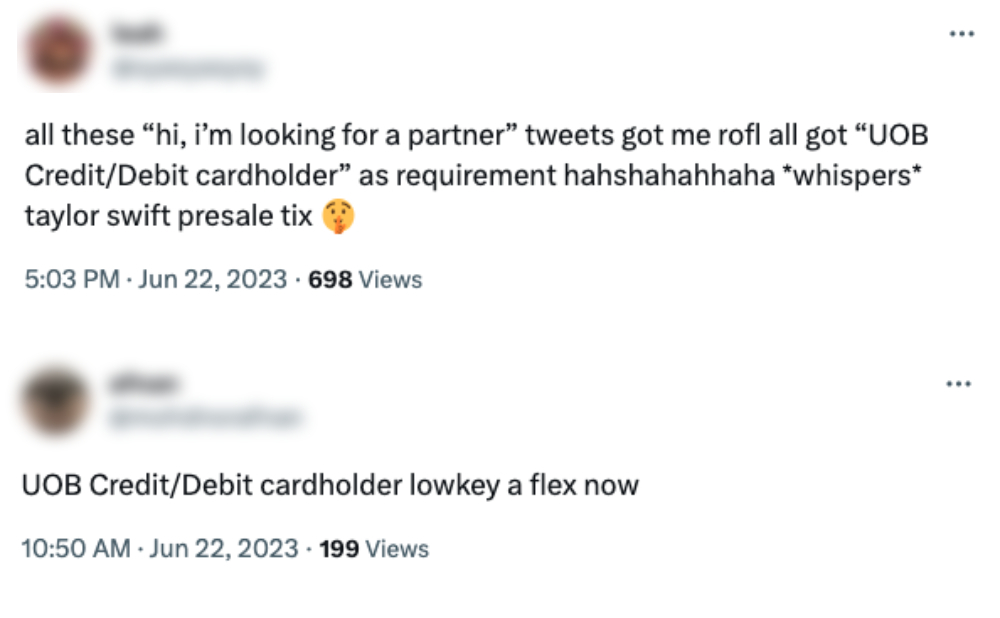The image size is (1000, 618).
Task: Click the blurred display name on the first tweet
Action: [147, 34]
